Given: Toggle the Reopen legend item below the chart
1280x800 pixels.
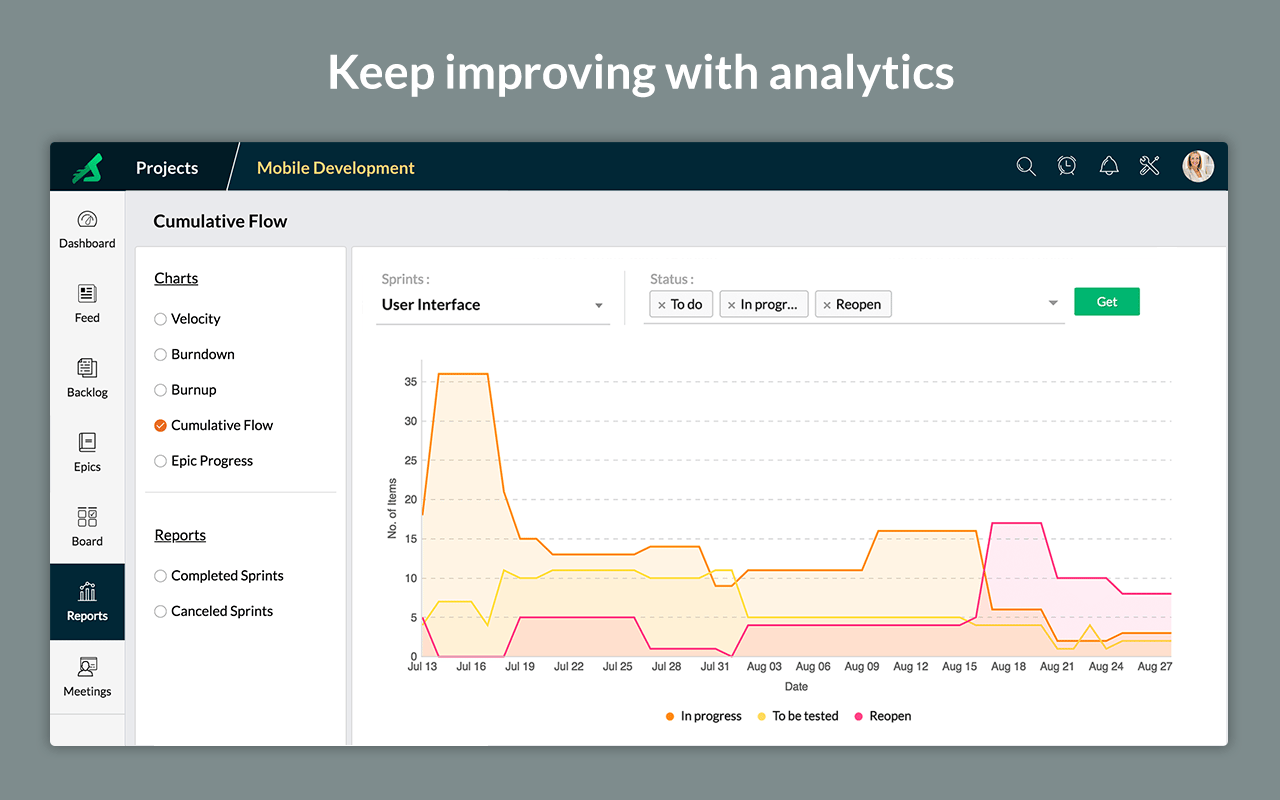Looking at the screenshot, I should tap(883, 716).
